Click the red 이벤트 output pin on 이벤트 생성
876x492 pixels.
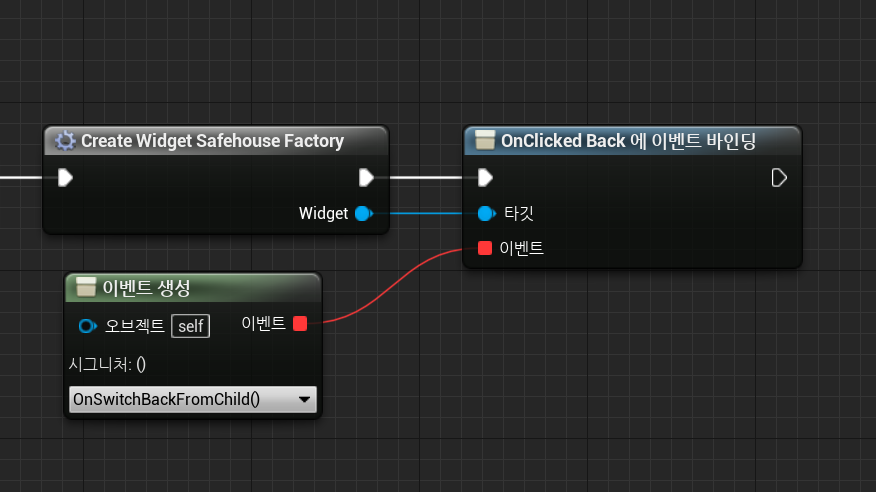coord(300,323)
